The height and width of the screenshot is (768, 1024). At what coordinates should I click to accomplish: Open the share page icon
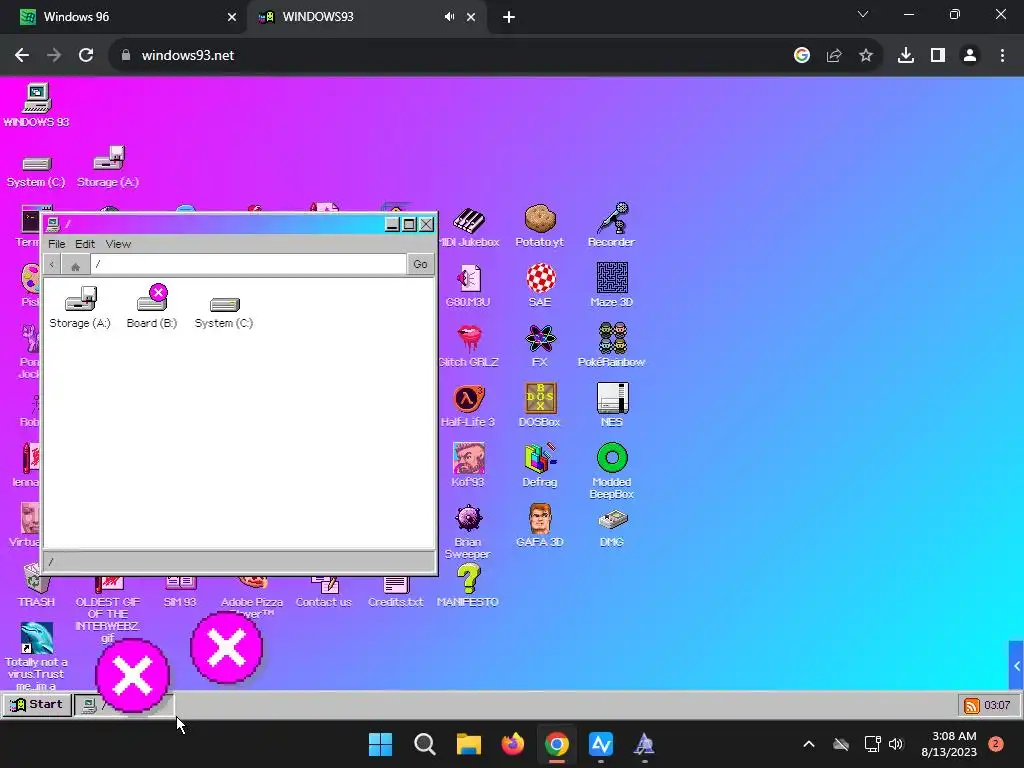834,56
